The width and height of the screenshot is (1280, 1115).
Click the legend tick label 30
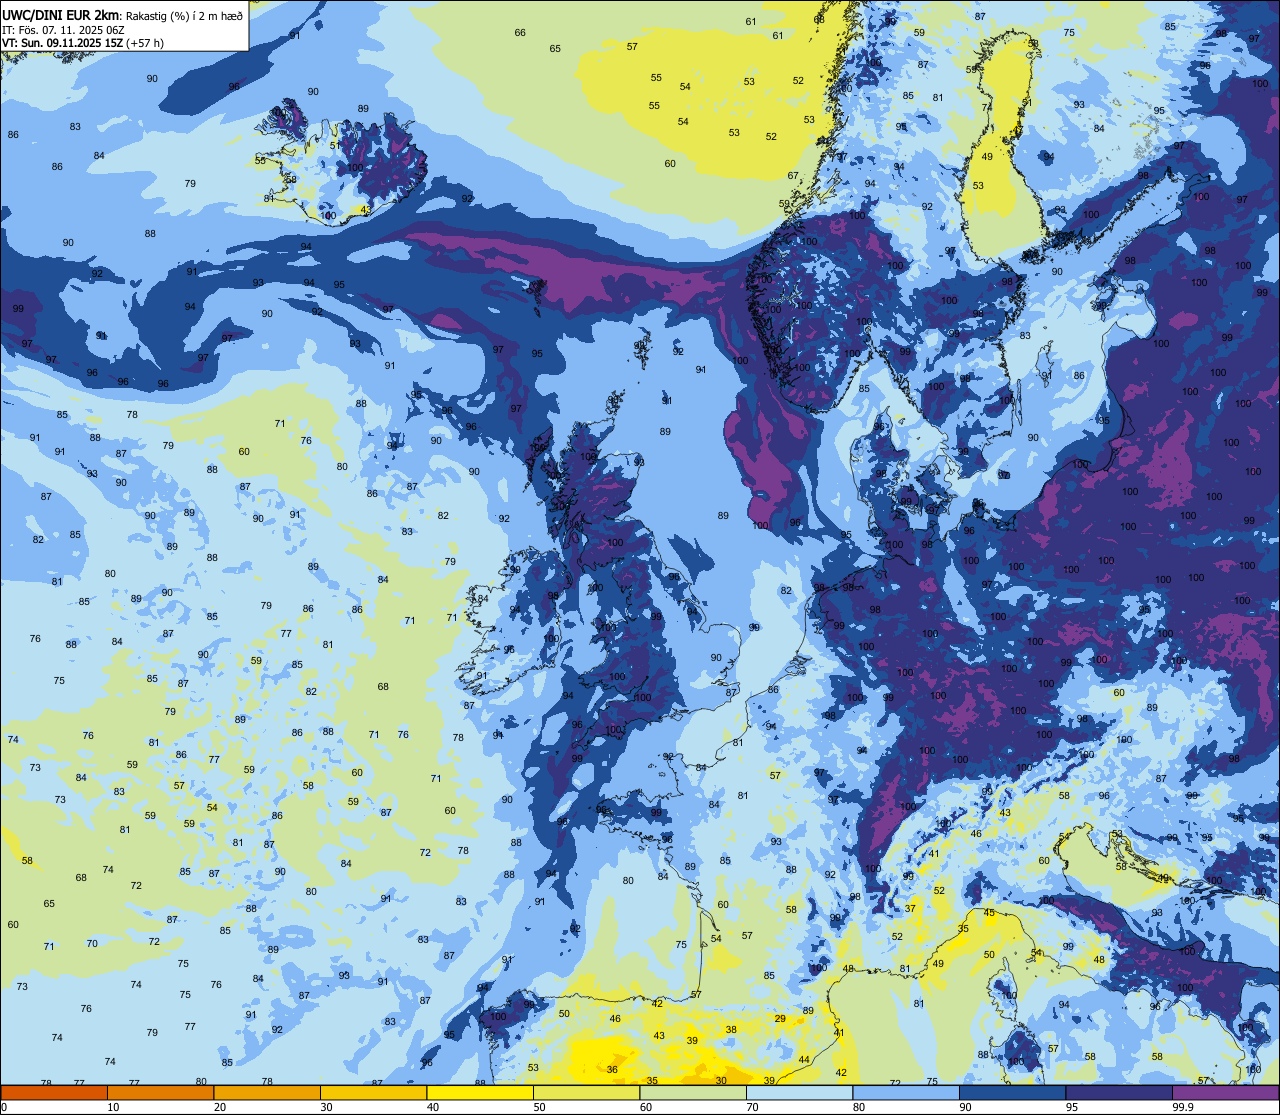[326, 1107]
